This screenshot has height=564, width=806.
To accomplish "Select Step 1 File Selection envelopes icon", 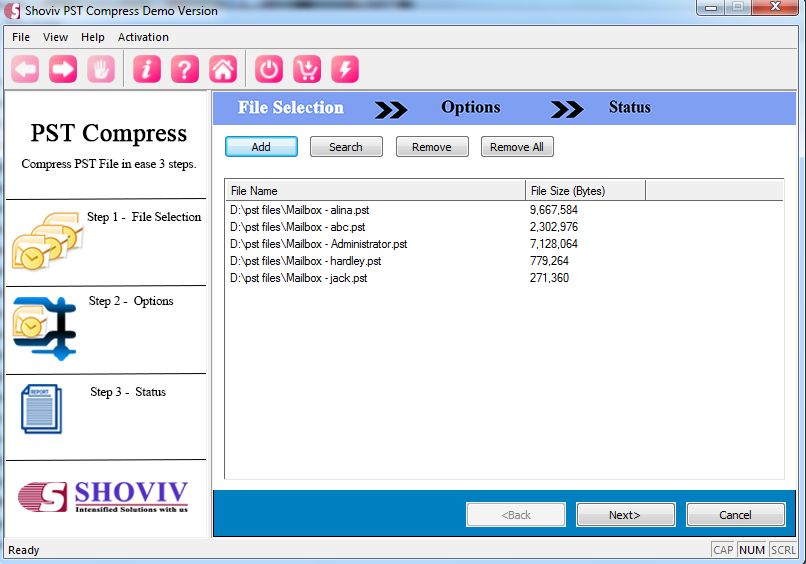I will [x=47, y=241].
